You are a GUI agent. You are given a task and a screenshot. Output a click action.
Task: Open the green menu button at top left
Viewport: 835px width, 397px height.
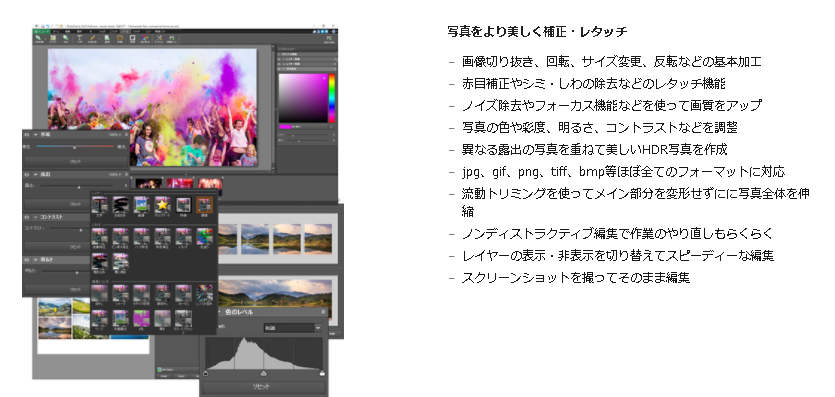tap(41, 31)
